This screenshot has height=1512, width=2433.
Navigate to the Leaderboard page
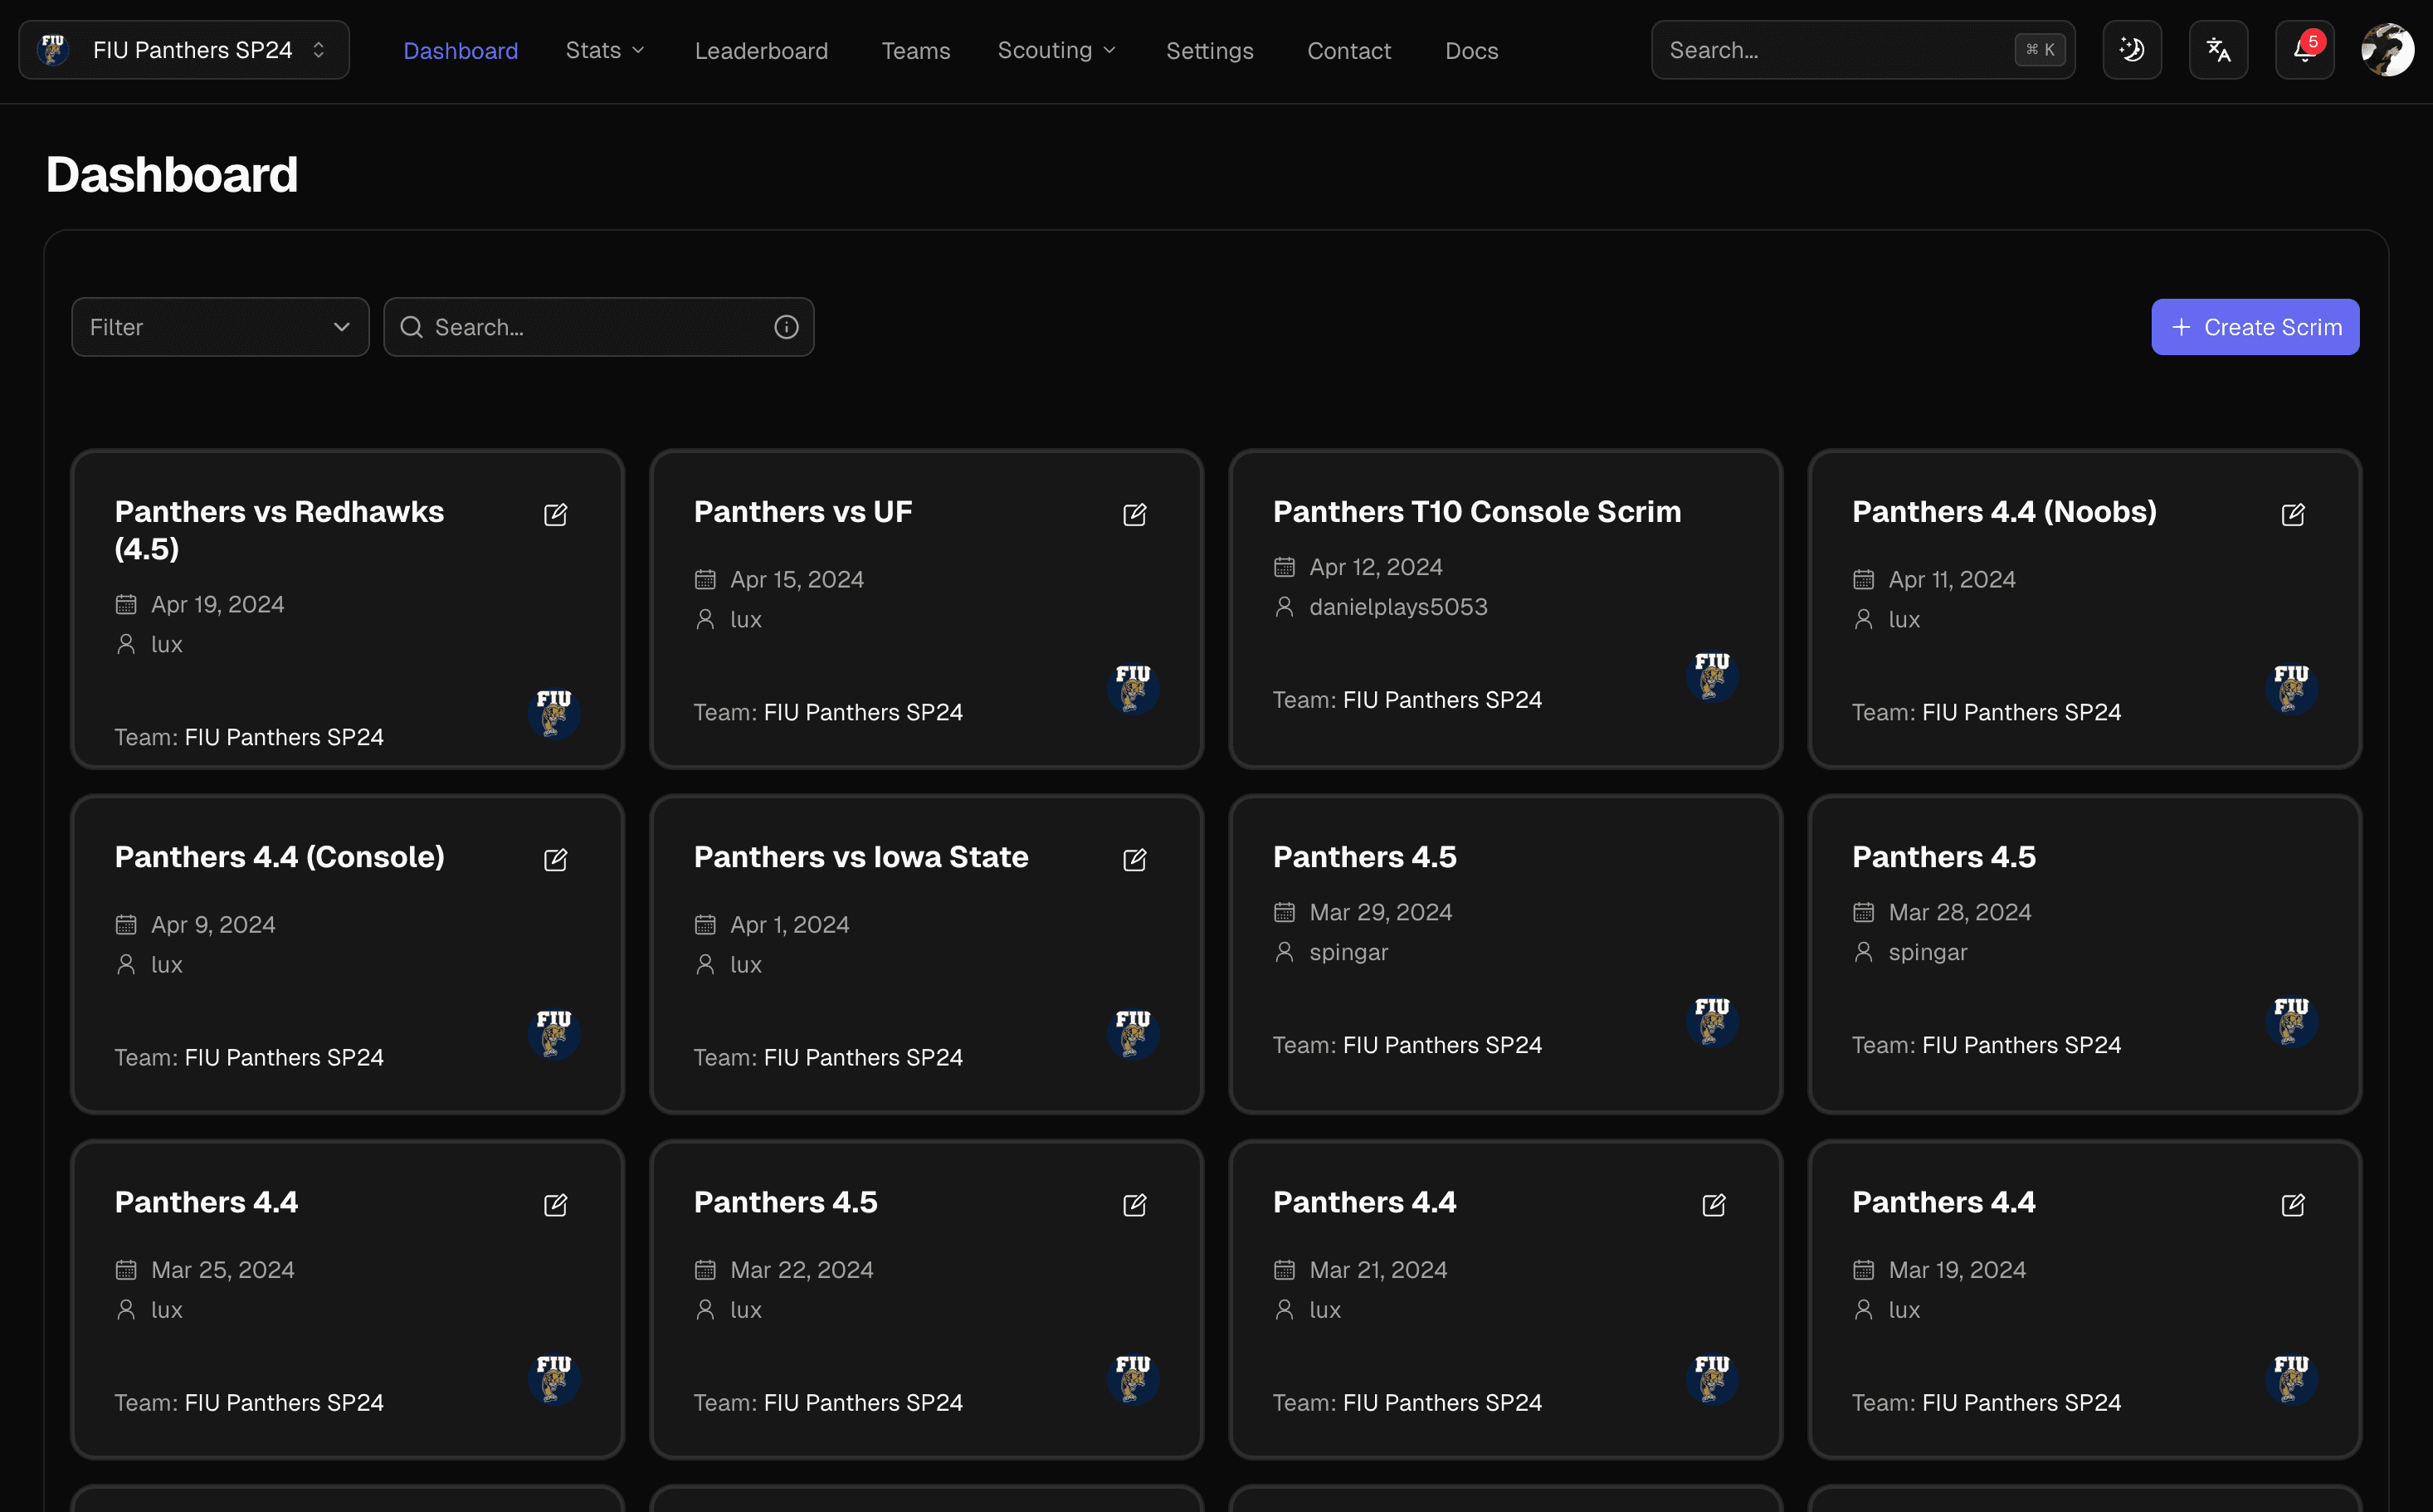[761, 50]
